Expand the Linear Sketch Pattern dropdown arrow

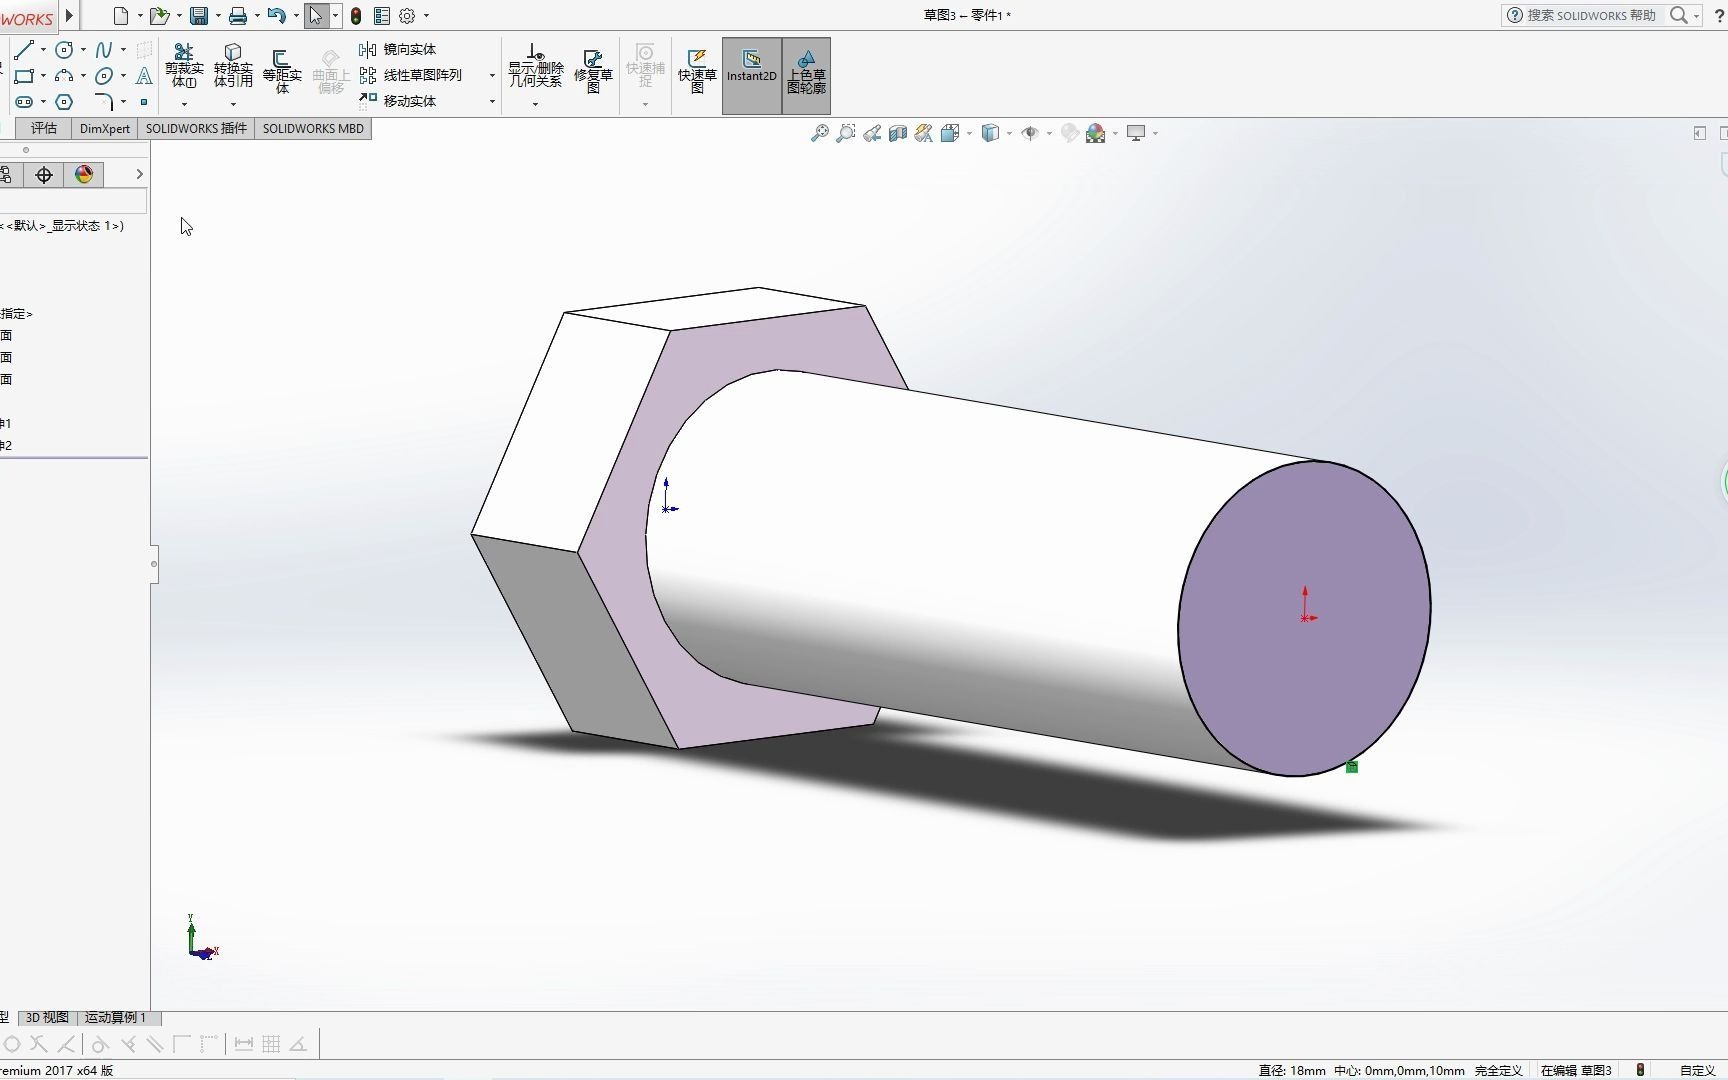tap(492, 75)
